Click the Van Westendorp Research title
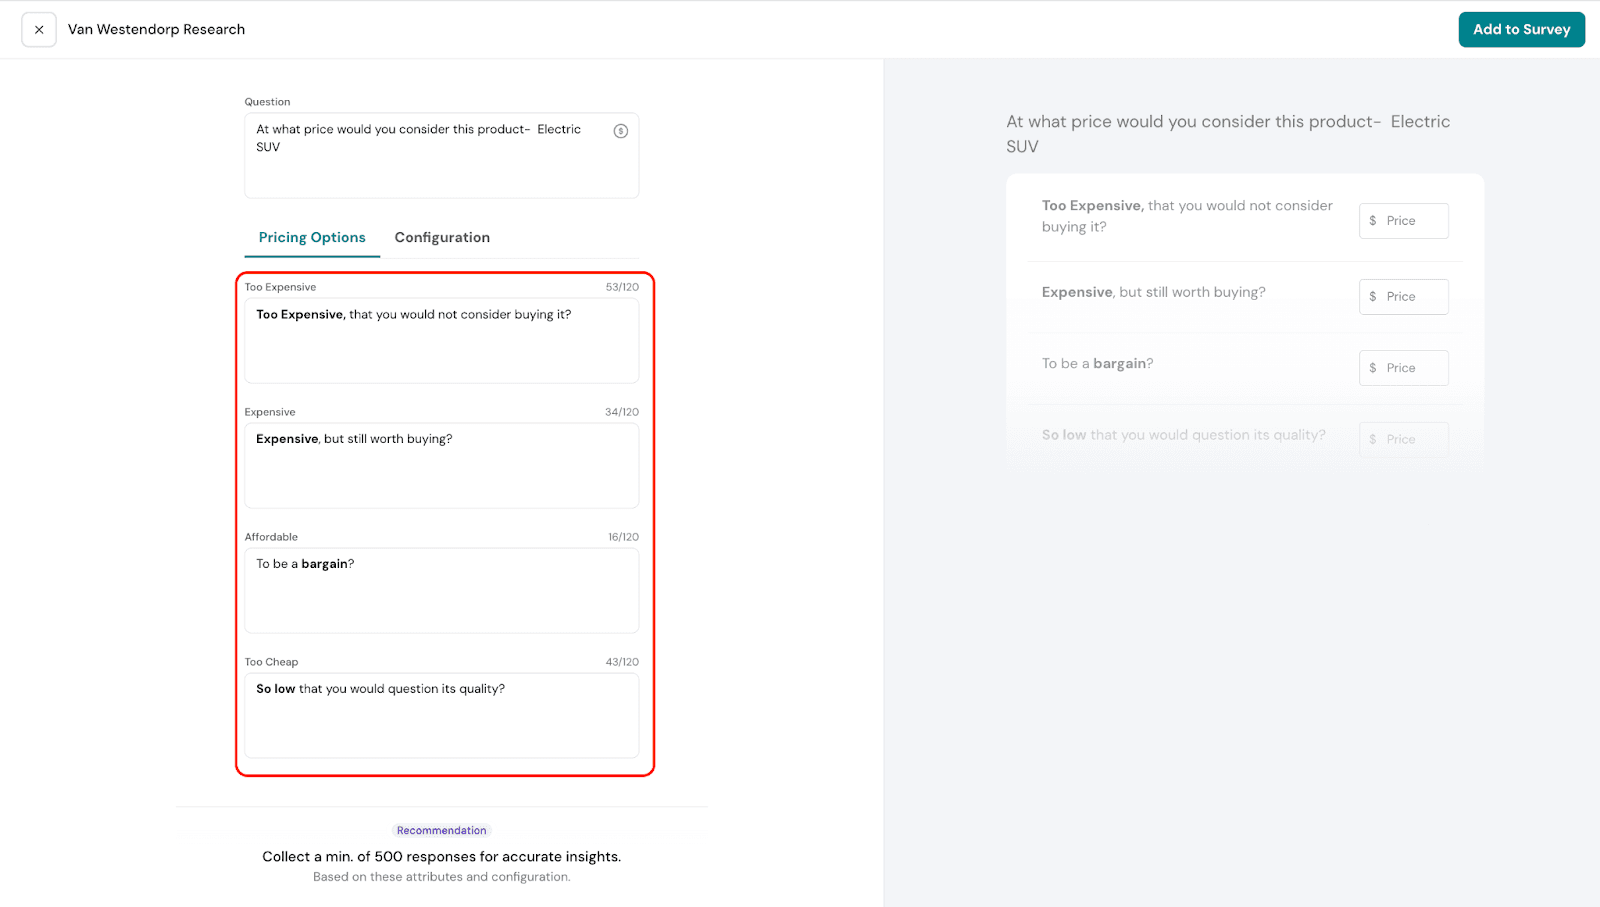Image resolution: width=1600 pixels, height=907 pixels. [x=156, y=30]
